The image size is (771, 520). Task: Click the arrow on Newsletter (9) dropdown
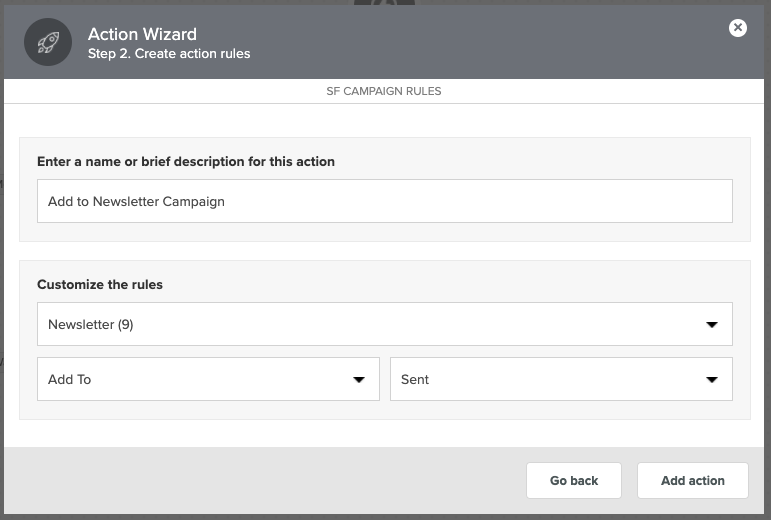coord(712,324)
